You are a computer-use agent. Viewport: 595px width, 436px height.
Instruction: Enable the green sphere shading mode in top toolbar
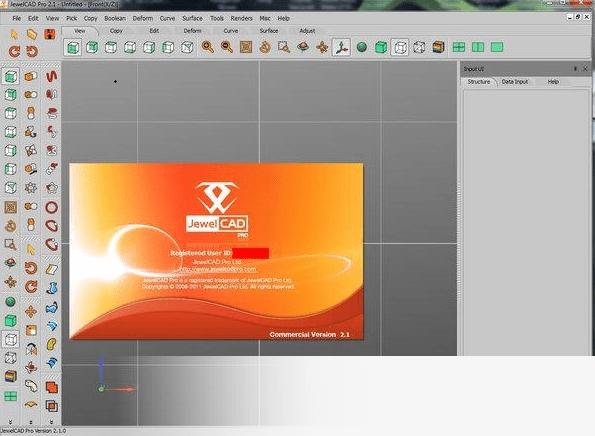pyautogui.click(x=362, y=47)
